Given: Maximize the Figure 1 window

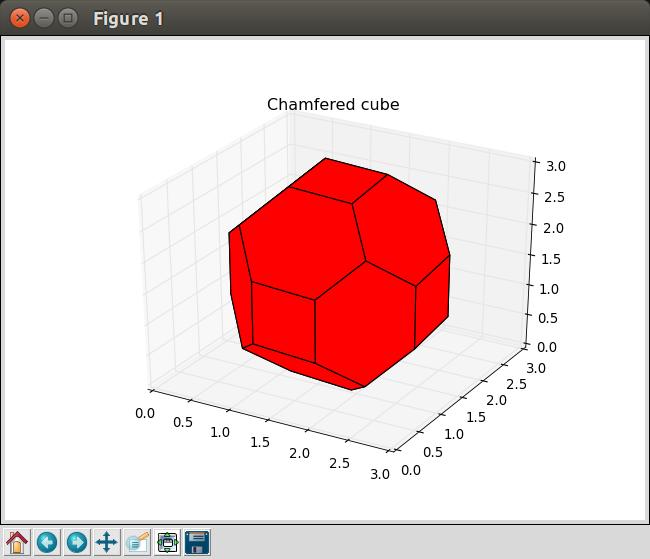Looking at the screenshot, I should [x=67, y=18].
